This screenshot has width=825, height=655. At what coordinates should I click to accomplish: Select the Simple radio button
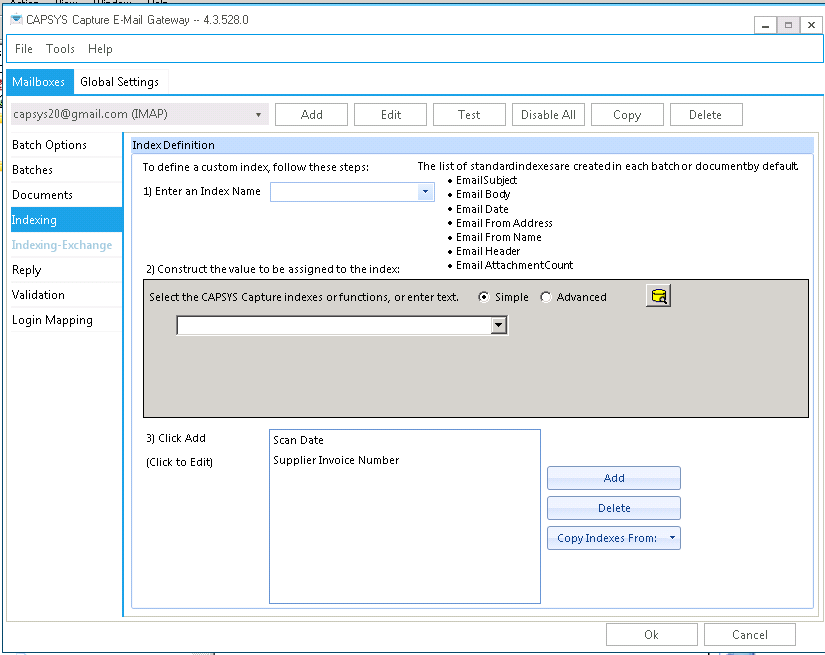click(484, 297)
